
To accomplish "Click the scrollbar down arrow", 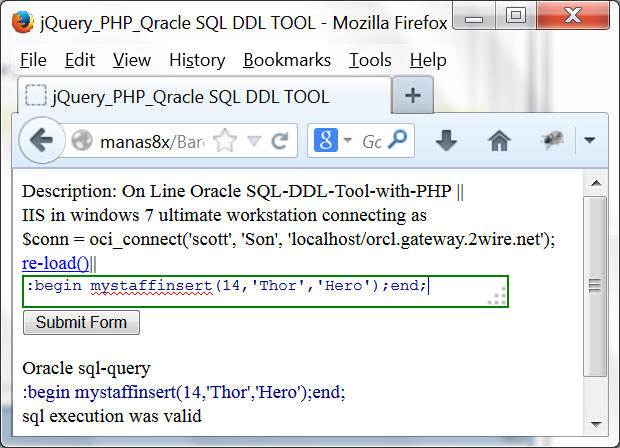I will [x=596, y=424].
